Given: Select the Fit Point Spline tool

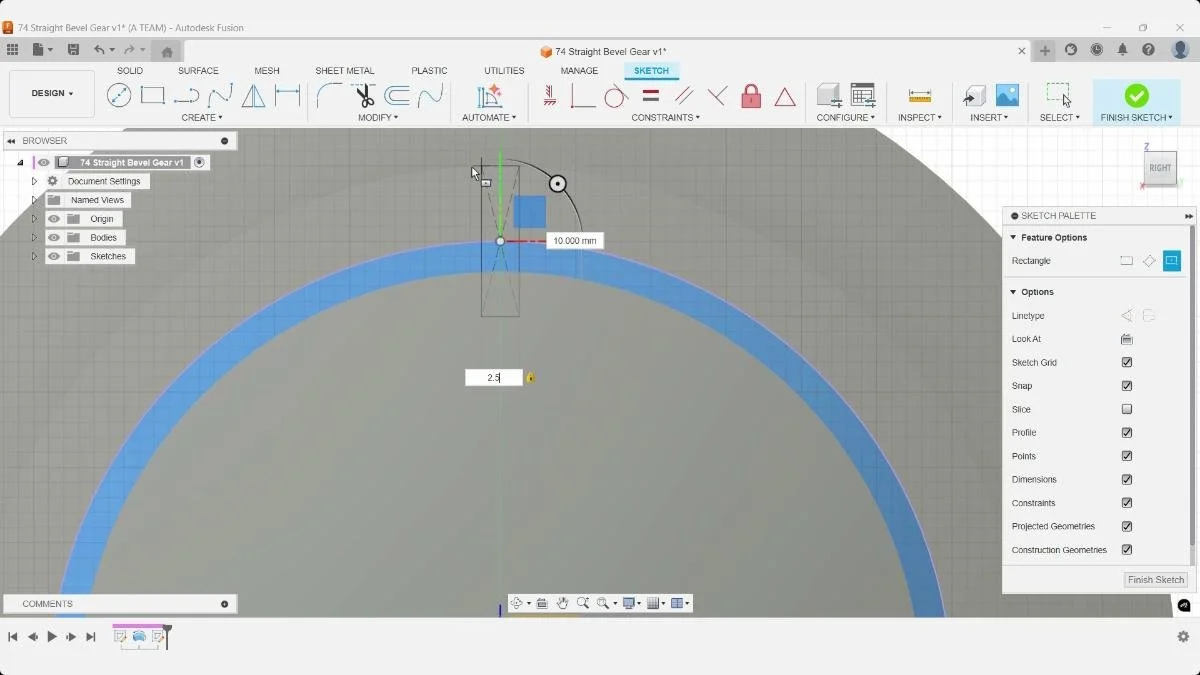Looking at the screenshot, I should coord(221,96).
